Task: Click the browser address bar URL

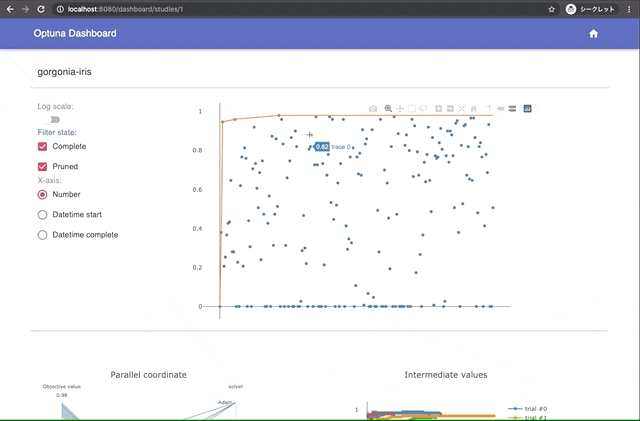Action: point(125,9)
